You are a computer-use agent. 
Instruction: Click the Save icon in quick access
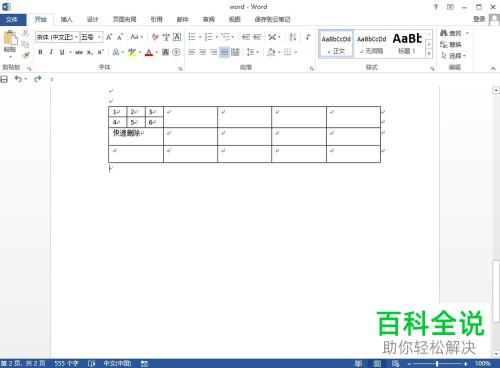(4, 79)
